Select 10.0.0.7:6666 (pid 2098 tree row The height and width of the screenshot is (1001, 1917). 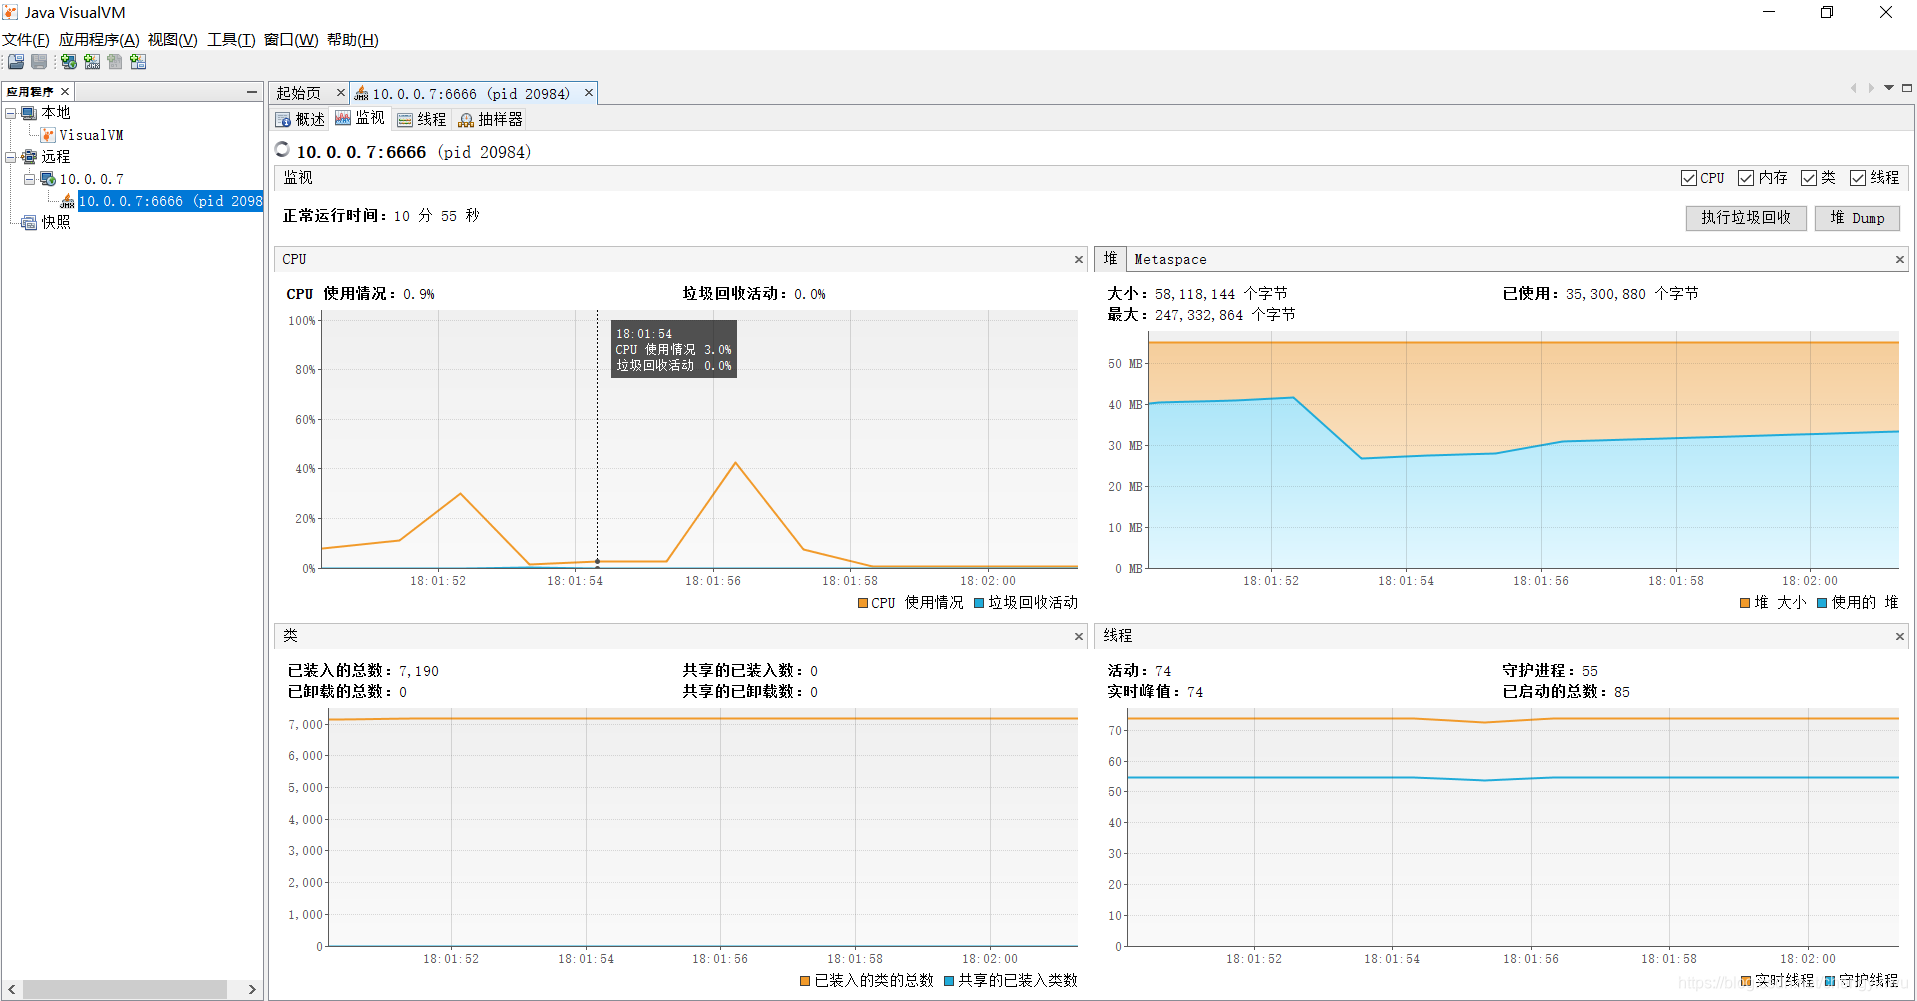tap(170, 201)
